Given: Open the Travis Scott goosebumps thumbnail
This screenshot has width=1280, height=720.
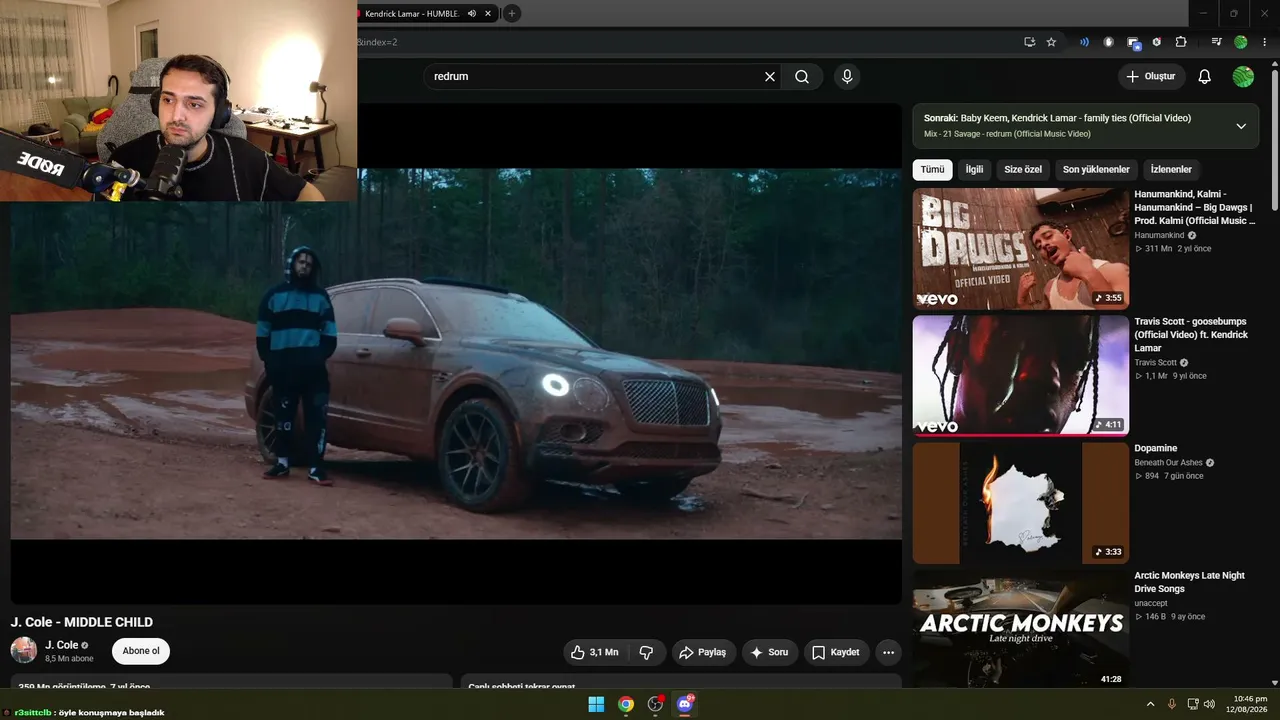Looking at the screenshot, I should pos(1021,376).
